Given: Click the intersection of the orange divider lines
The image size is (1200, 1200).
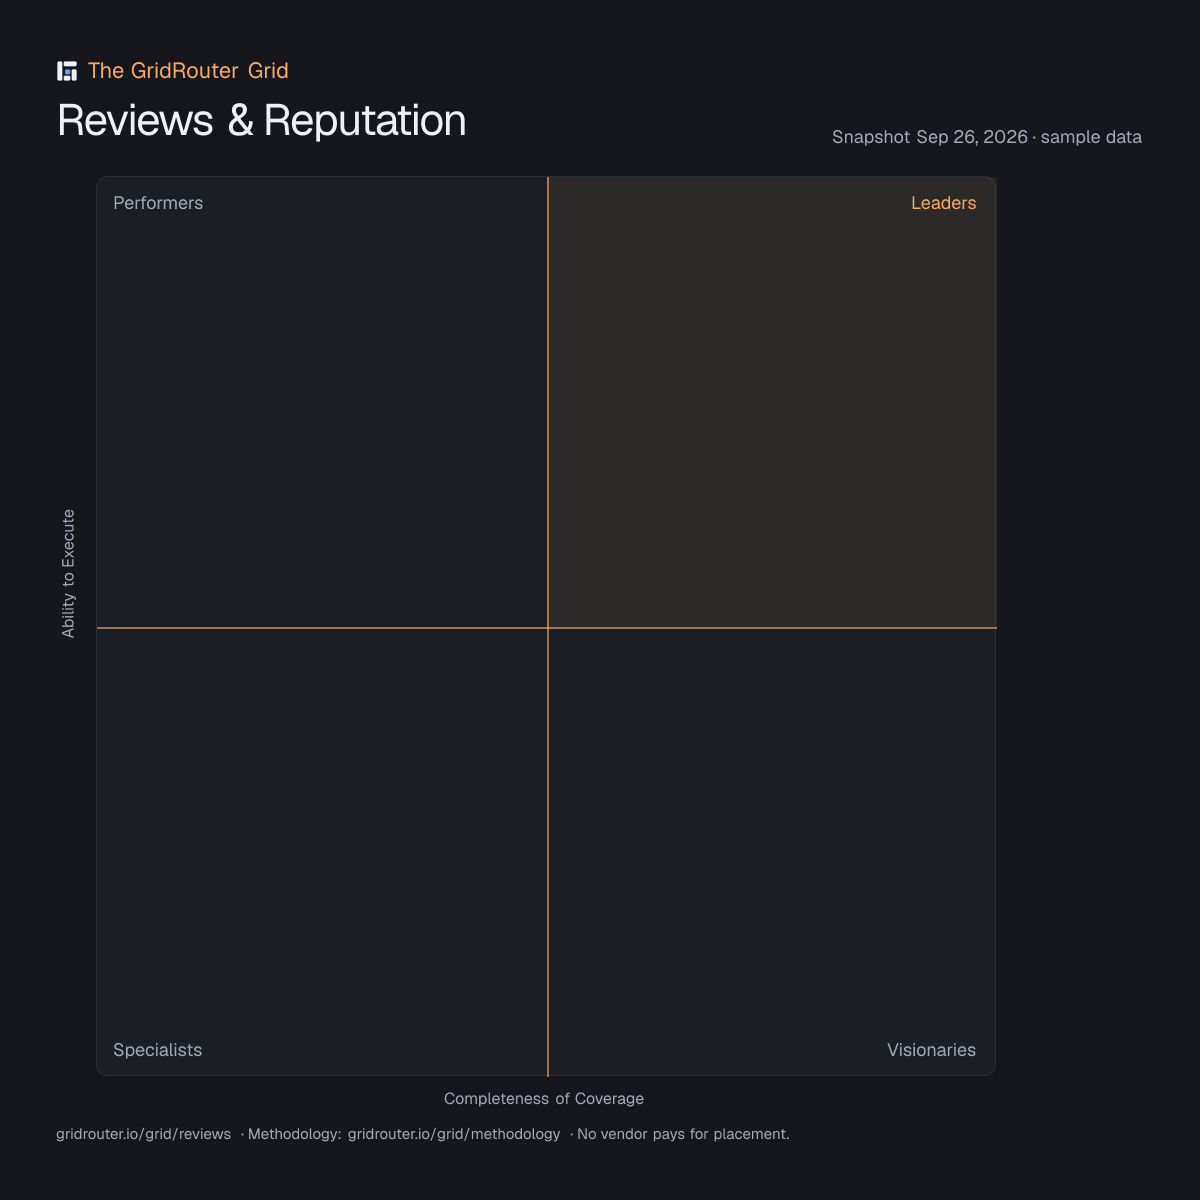Looking at the screenshot, I should (548, 628).
